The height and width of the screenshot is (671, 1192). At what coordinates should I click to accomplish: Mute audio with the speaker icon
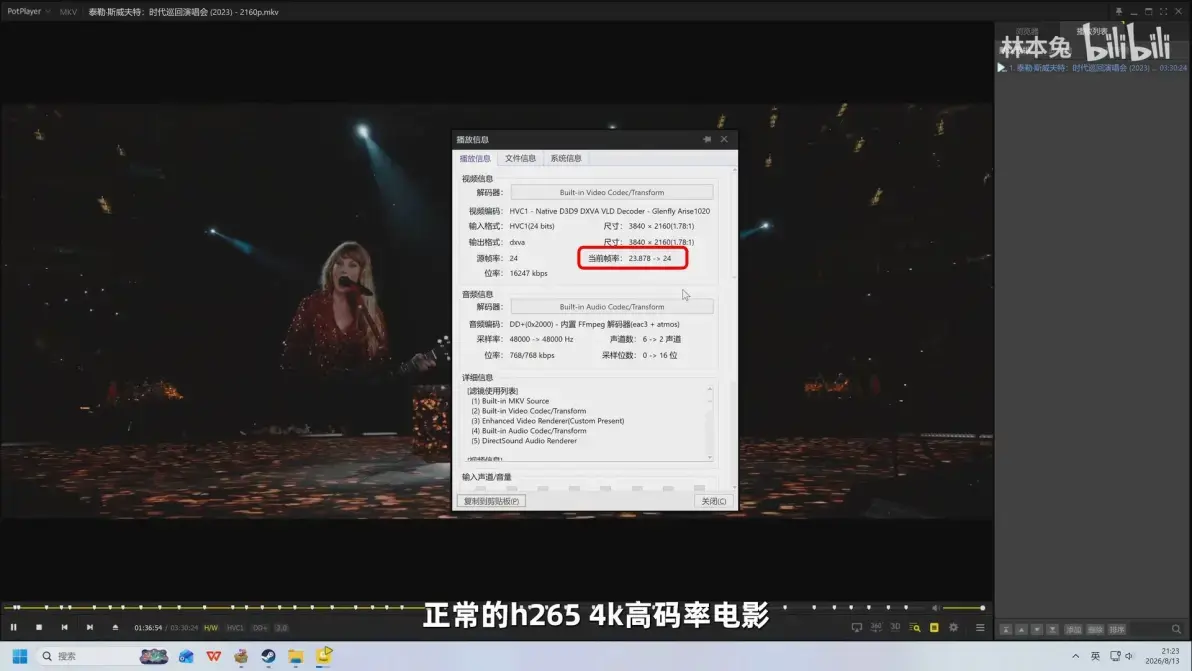pyautogui.click(x=935, y=608)
